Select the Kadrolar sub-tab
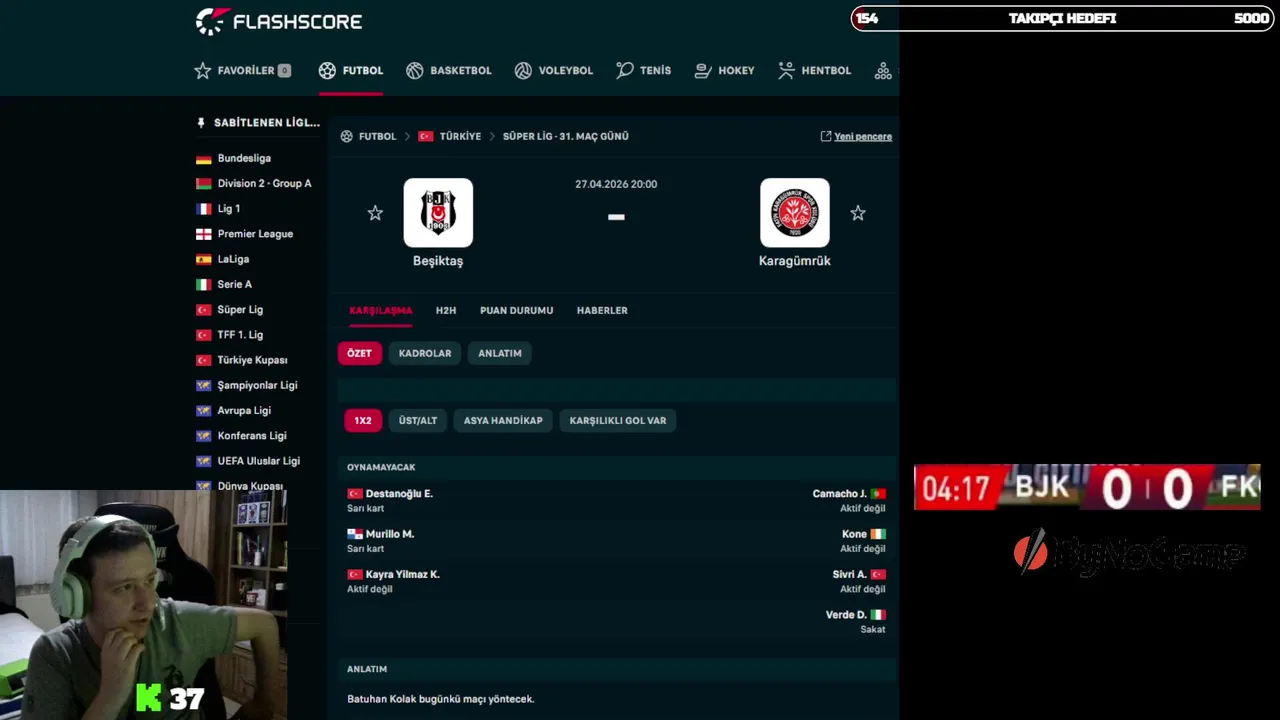This screenshot has height=720, width=1280. click(425, 353)
